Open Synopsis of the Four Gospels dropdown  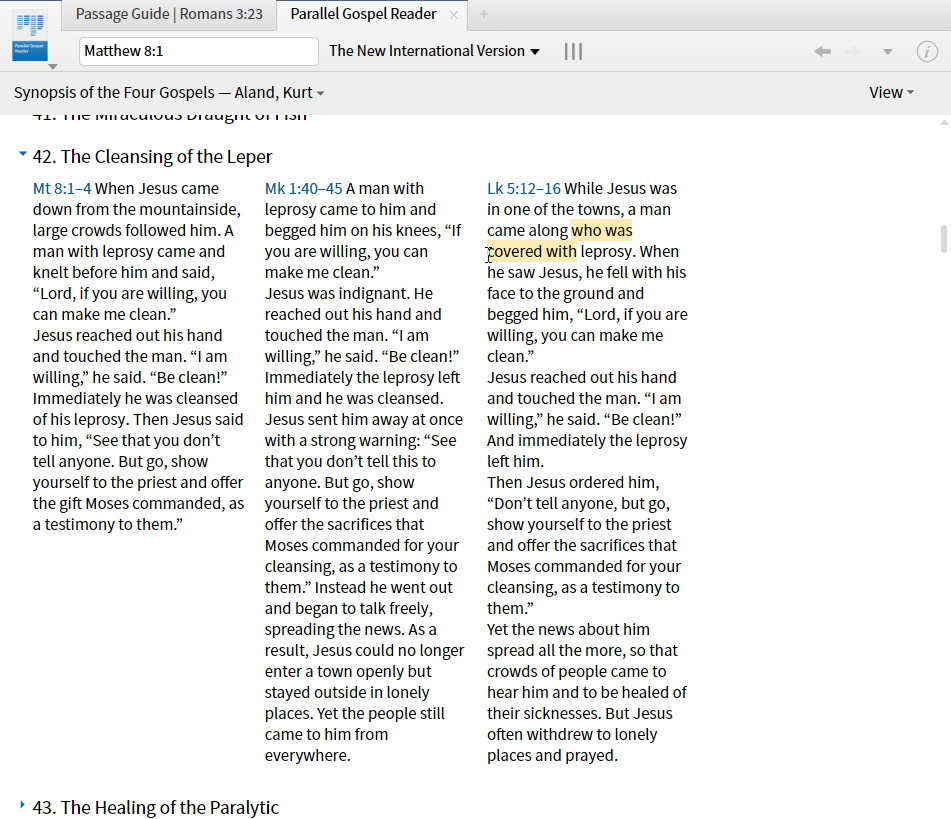pyautogui.click(x=169, y=92)
